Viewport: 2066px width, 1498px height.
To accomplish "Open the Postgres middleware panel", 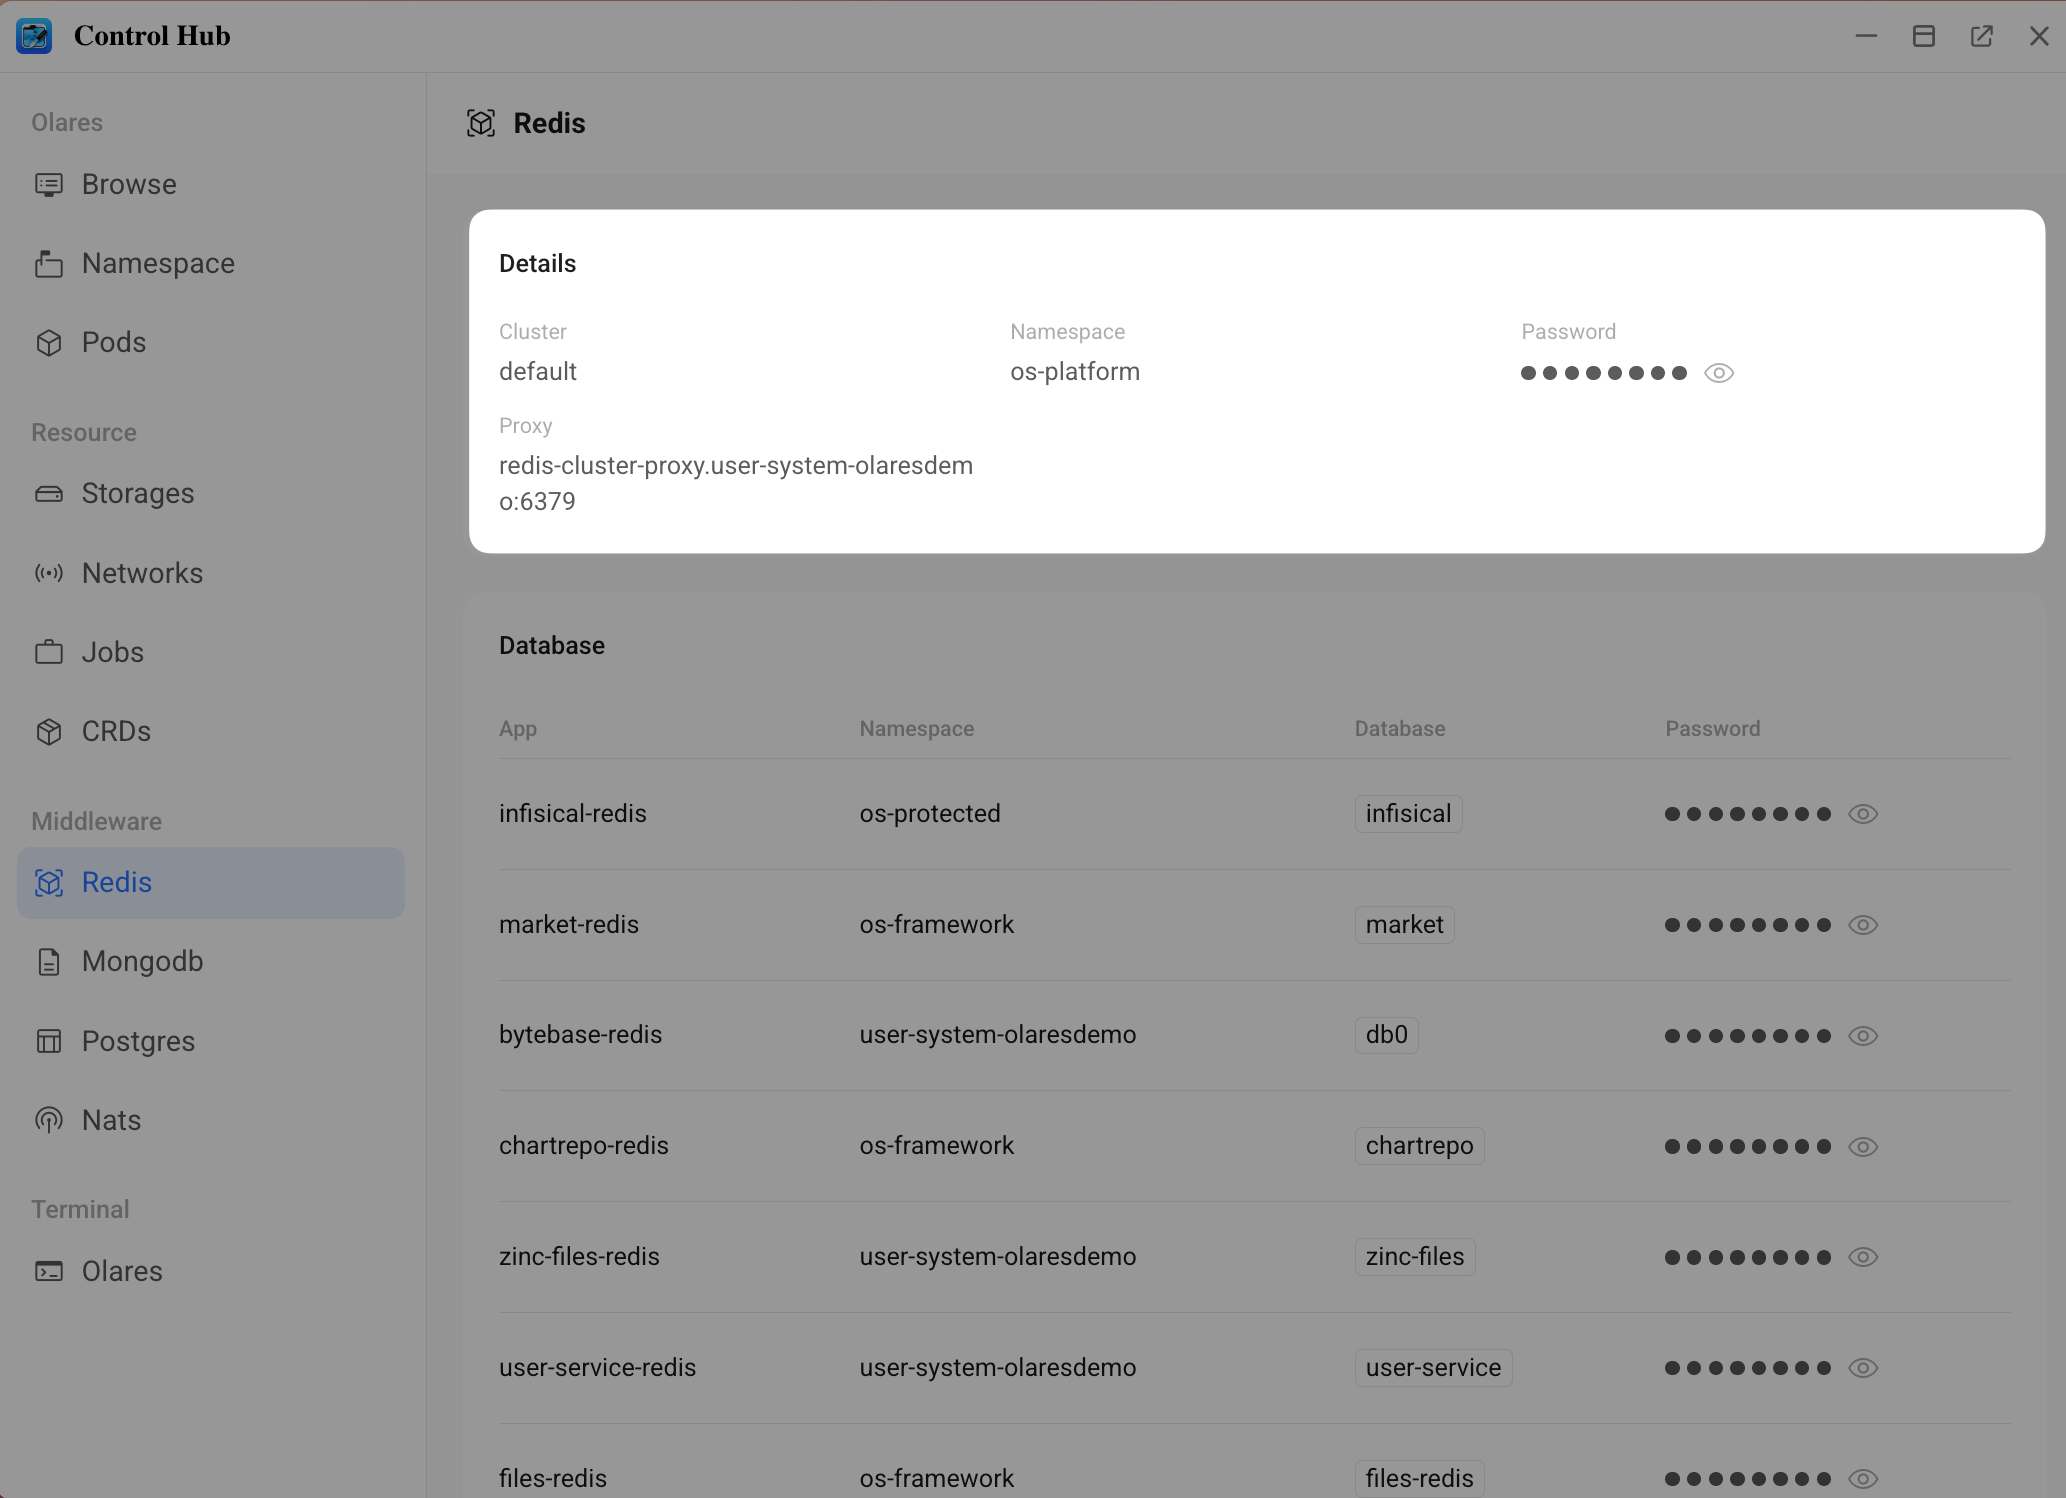I will pos(138,1040).
